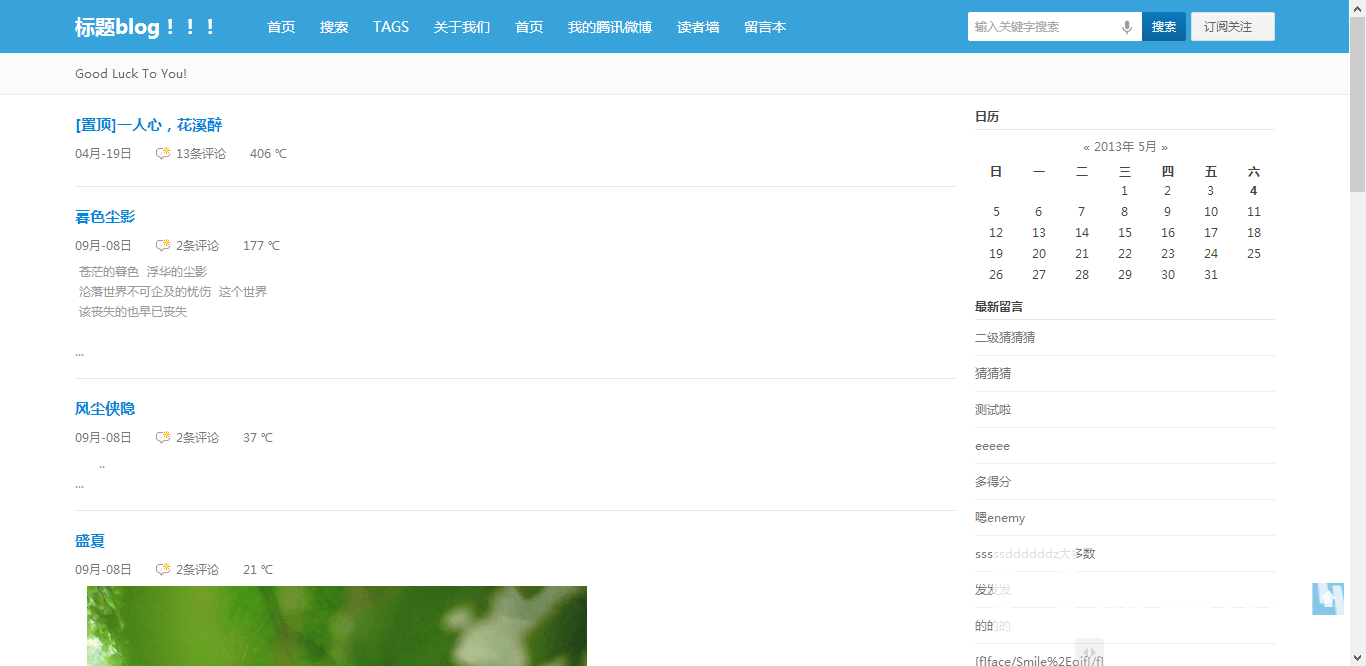Open 关于我们 in the navigation bar
The width and height of the screenshot is (1366, 666).
(x=462, y=27)
